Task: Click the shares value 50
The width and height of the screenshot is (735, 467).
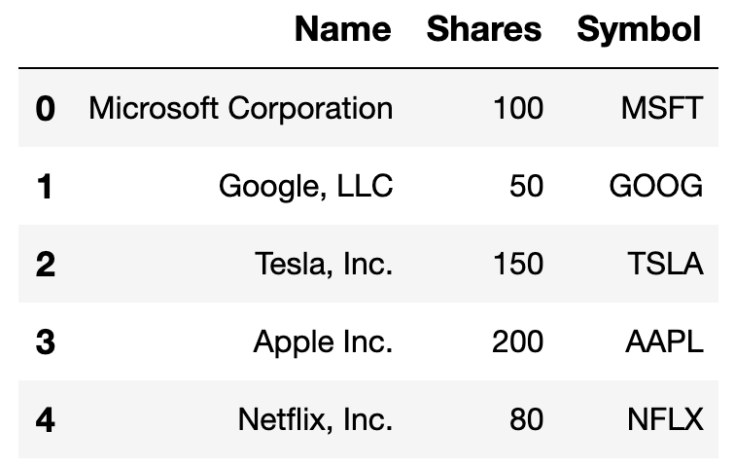Action: pos(525,187)
